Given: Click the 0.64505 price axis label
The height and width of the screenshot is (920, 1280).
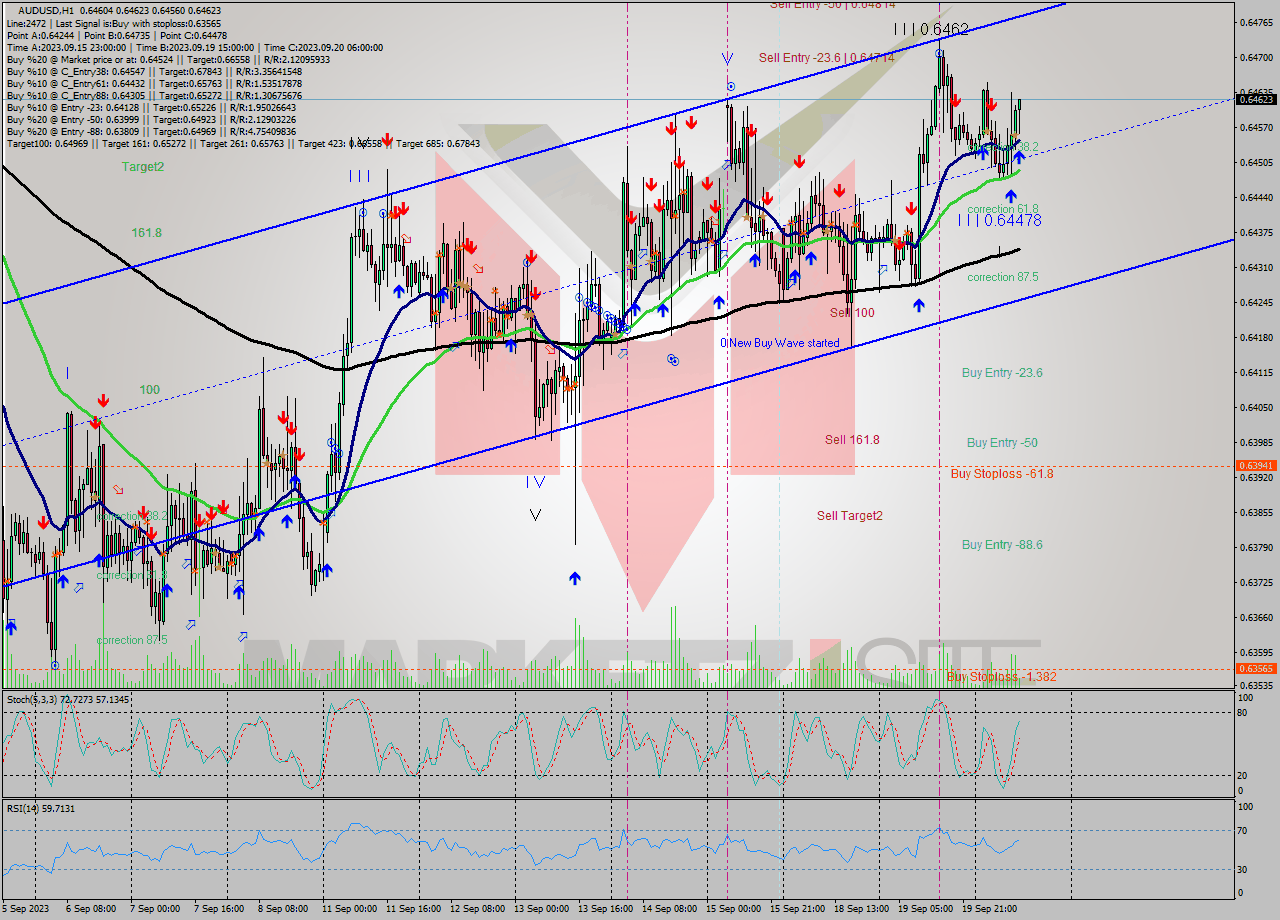Looking at the screenshot, I should pyautogui.click(x=1257, y=163).
